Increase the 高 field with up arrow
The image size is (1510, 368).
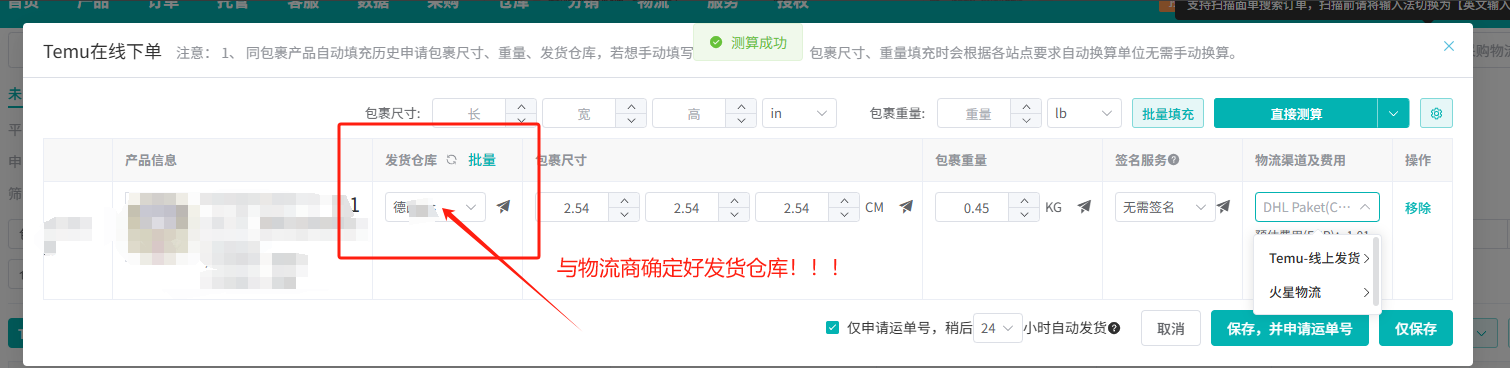(741, 107)
